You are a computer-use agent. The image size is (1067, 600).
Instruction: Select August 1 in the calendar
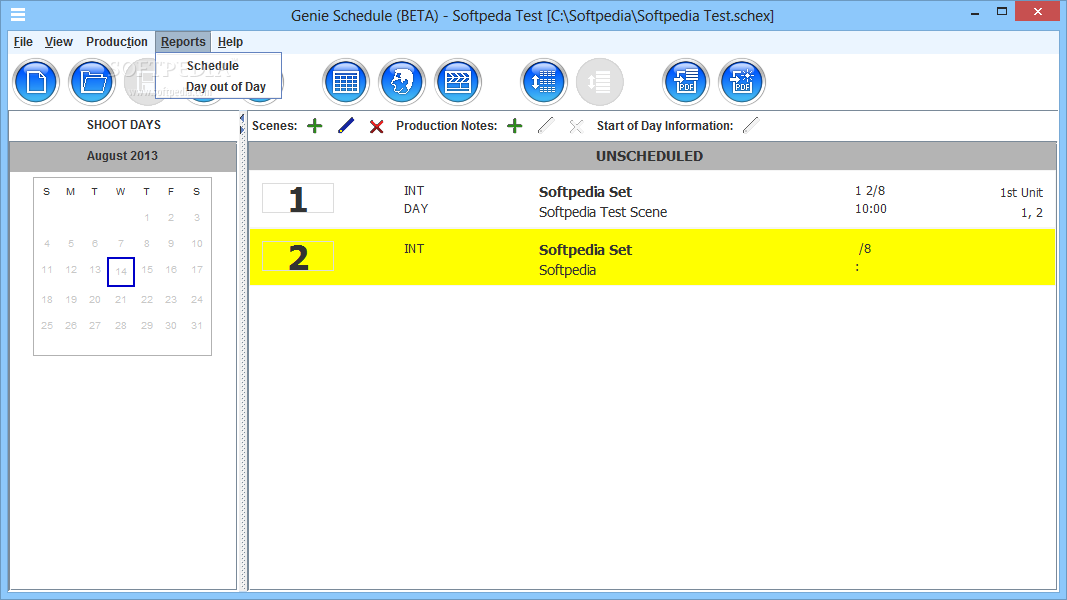(x=146, y=218)
